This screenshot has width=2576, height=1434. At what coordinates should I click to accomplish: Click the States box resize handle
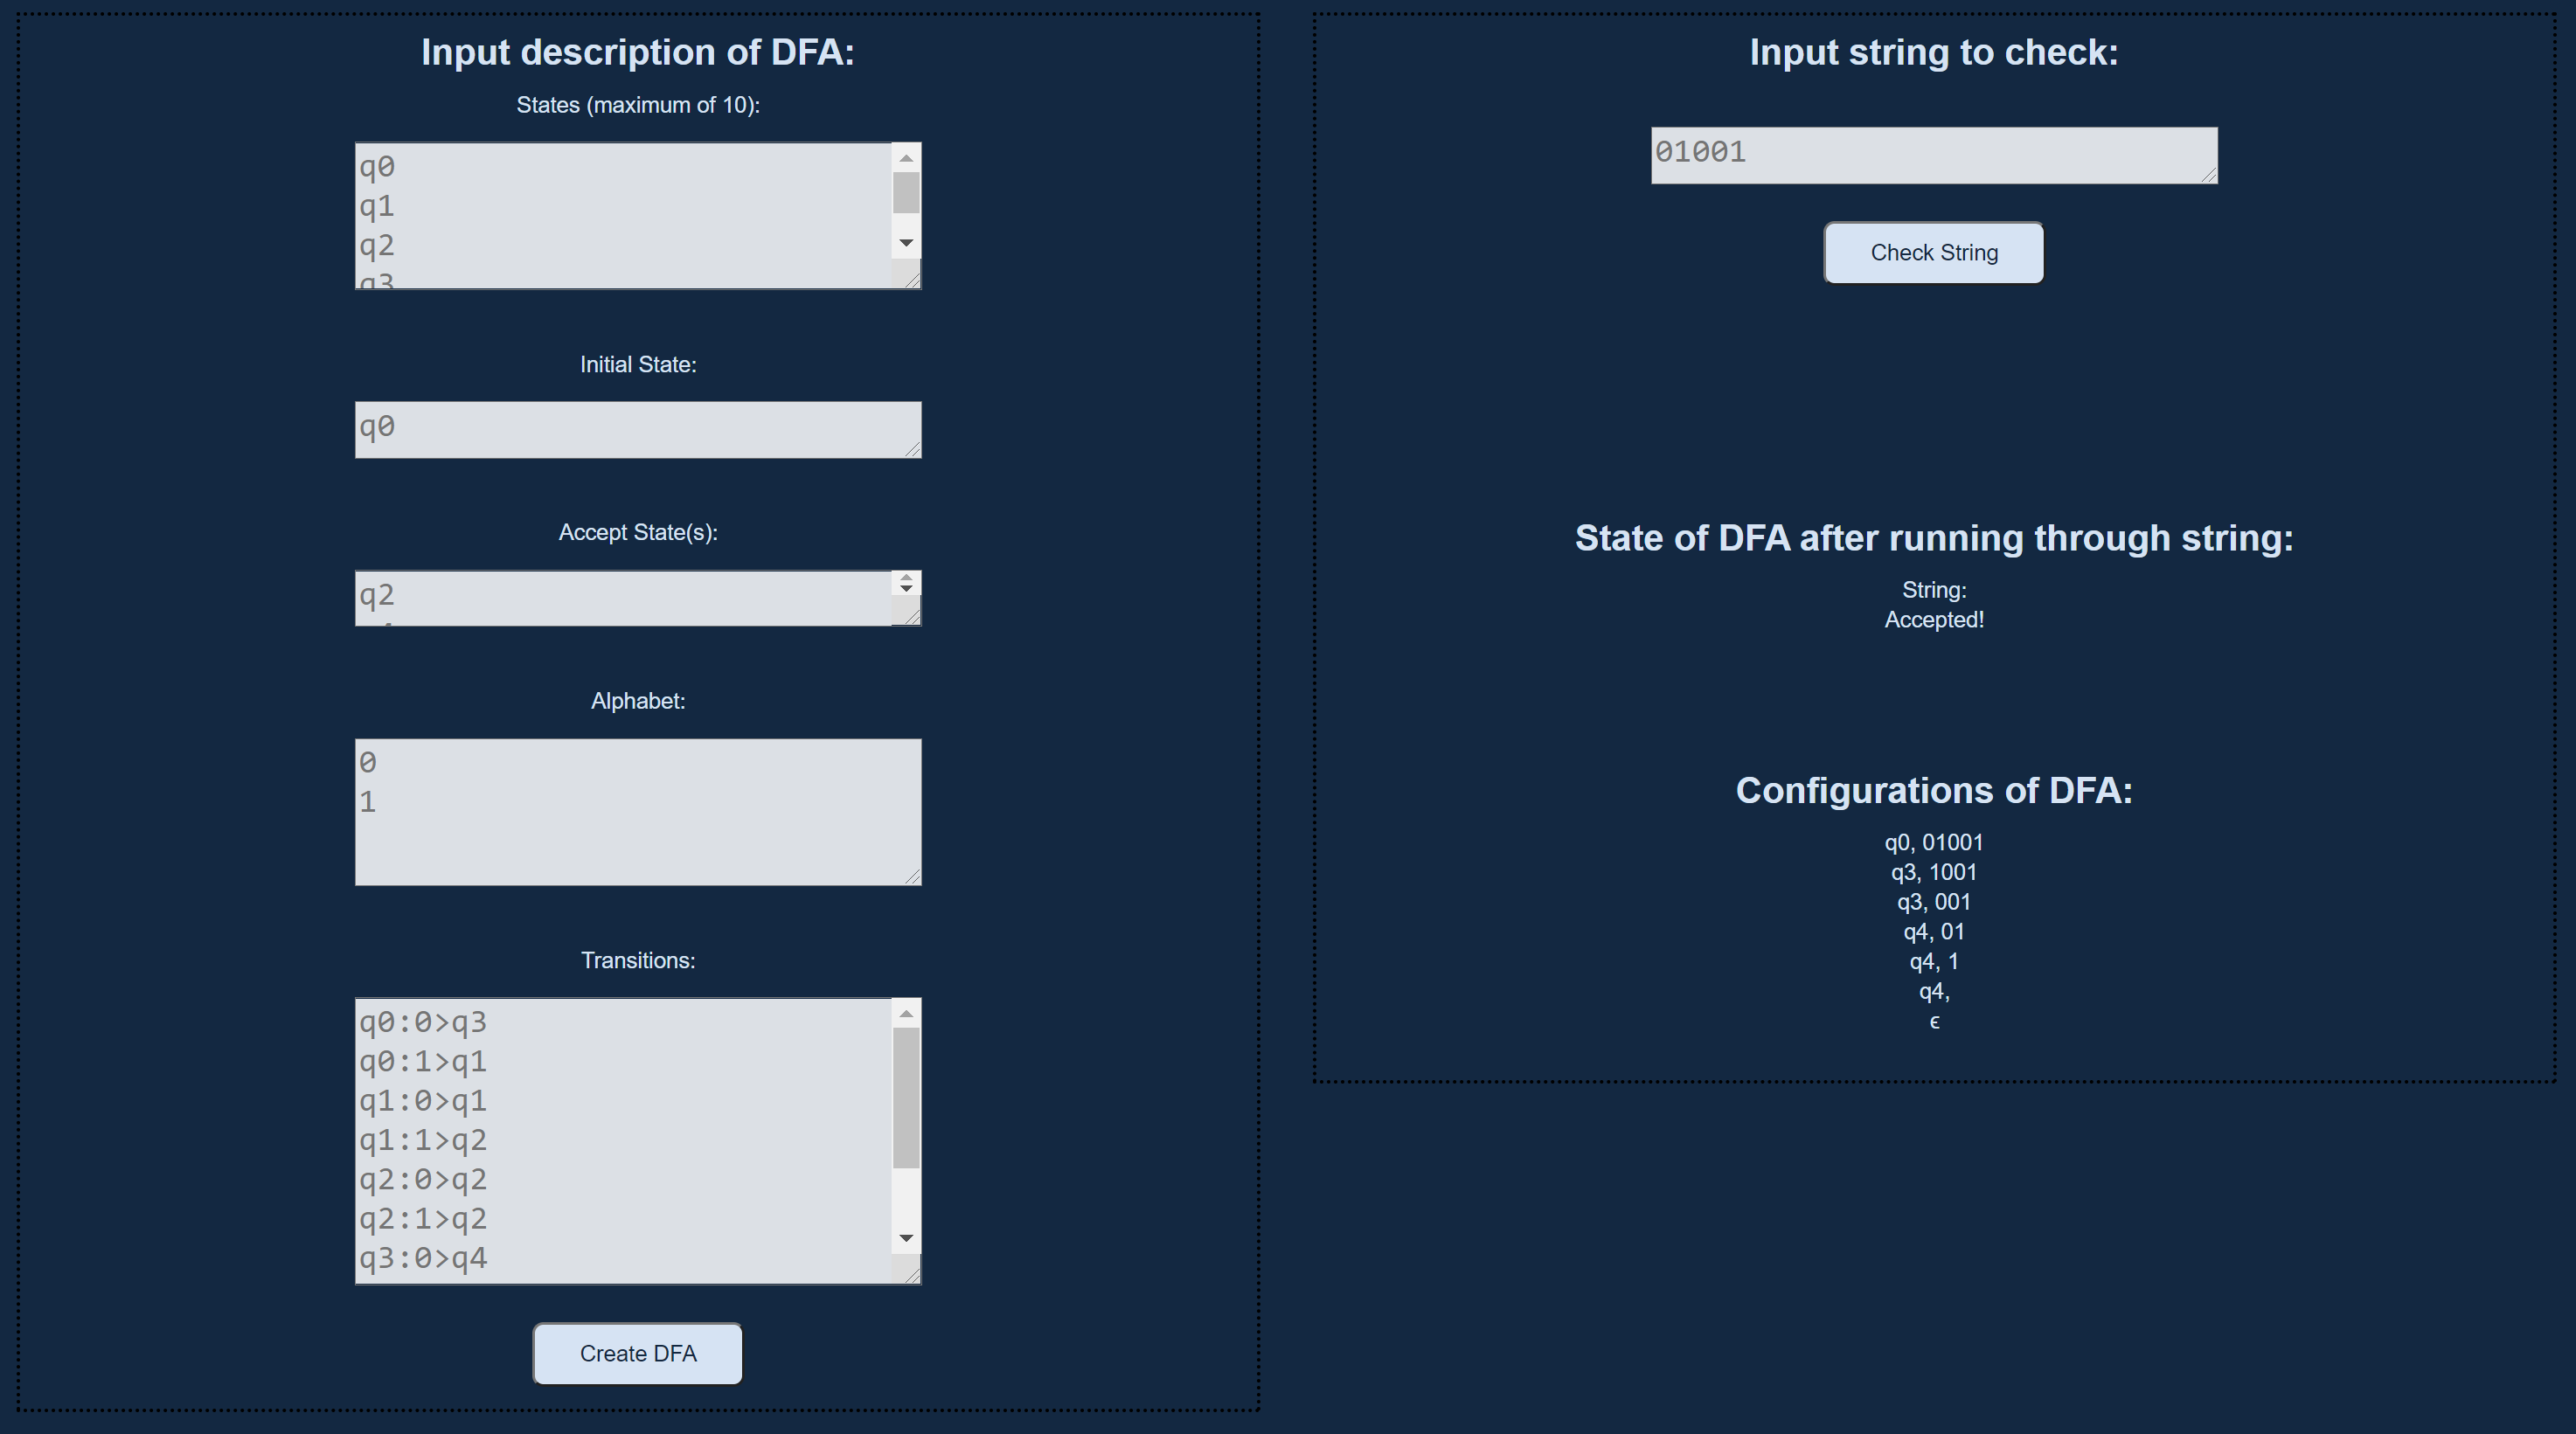(x=911, y=280)
